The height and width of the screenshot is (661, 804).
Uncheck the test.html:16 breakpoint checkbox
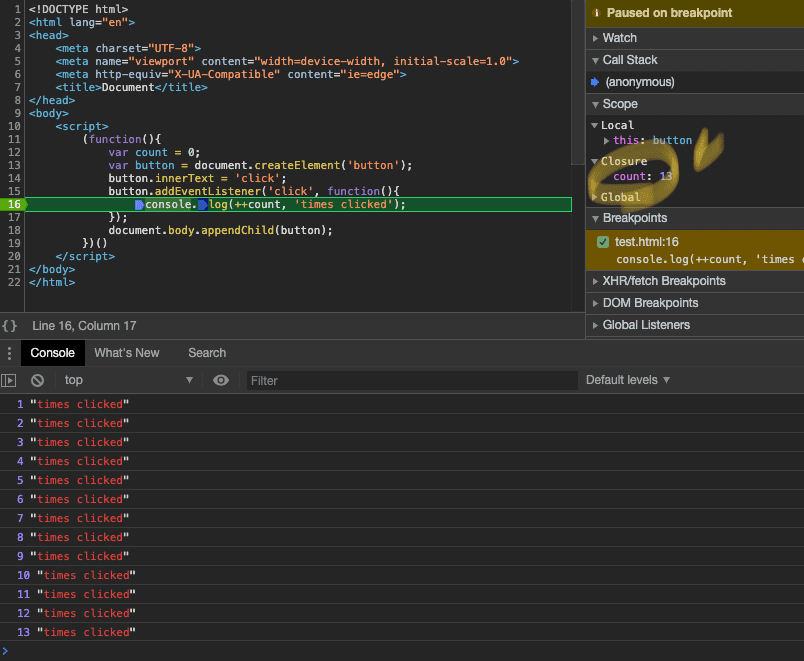click(x=603, y=242)
